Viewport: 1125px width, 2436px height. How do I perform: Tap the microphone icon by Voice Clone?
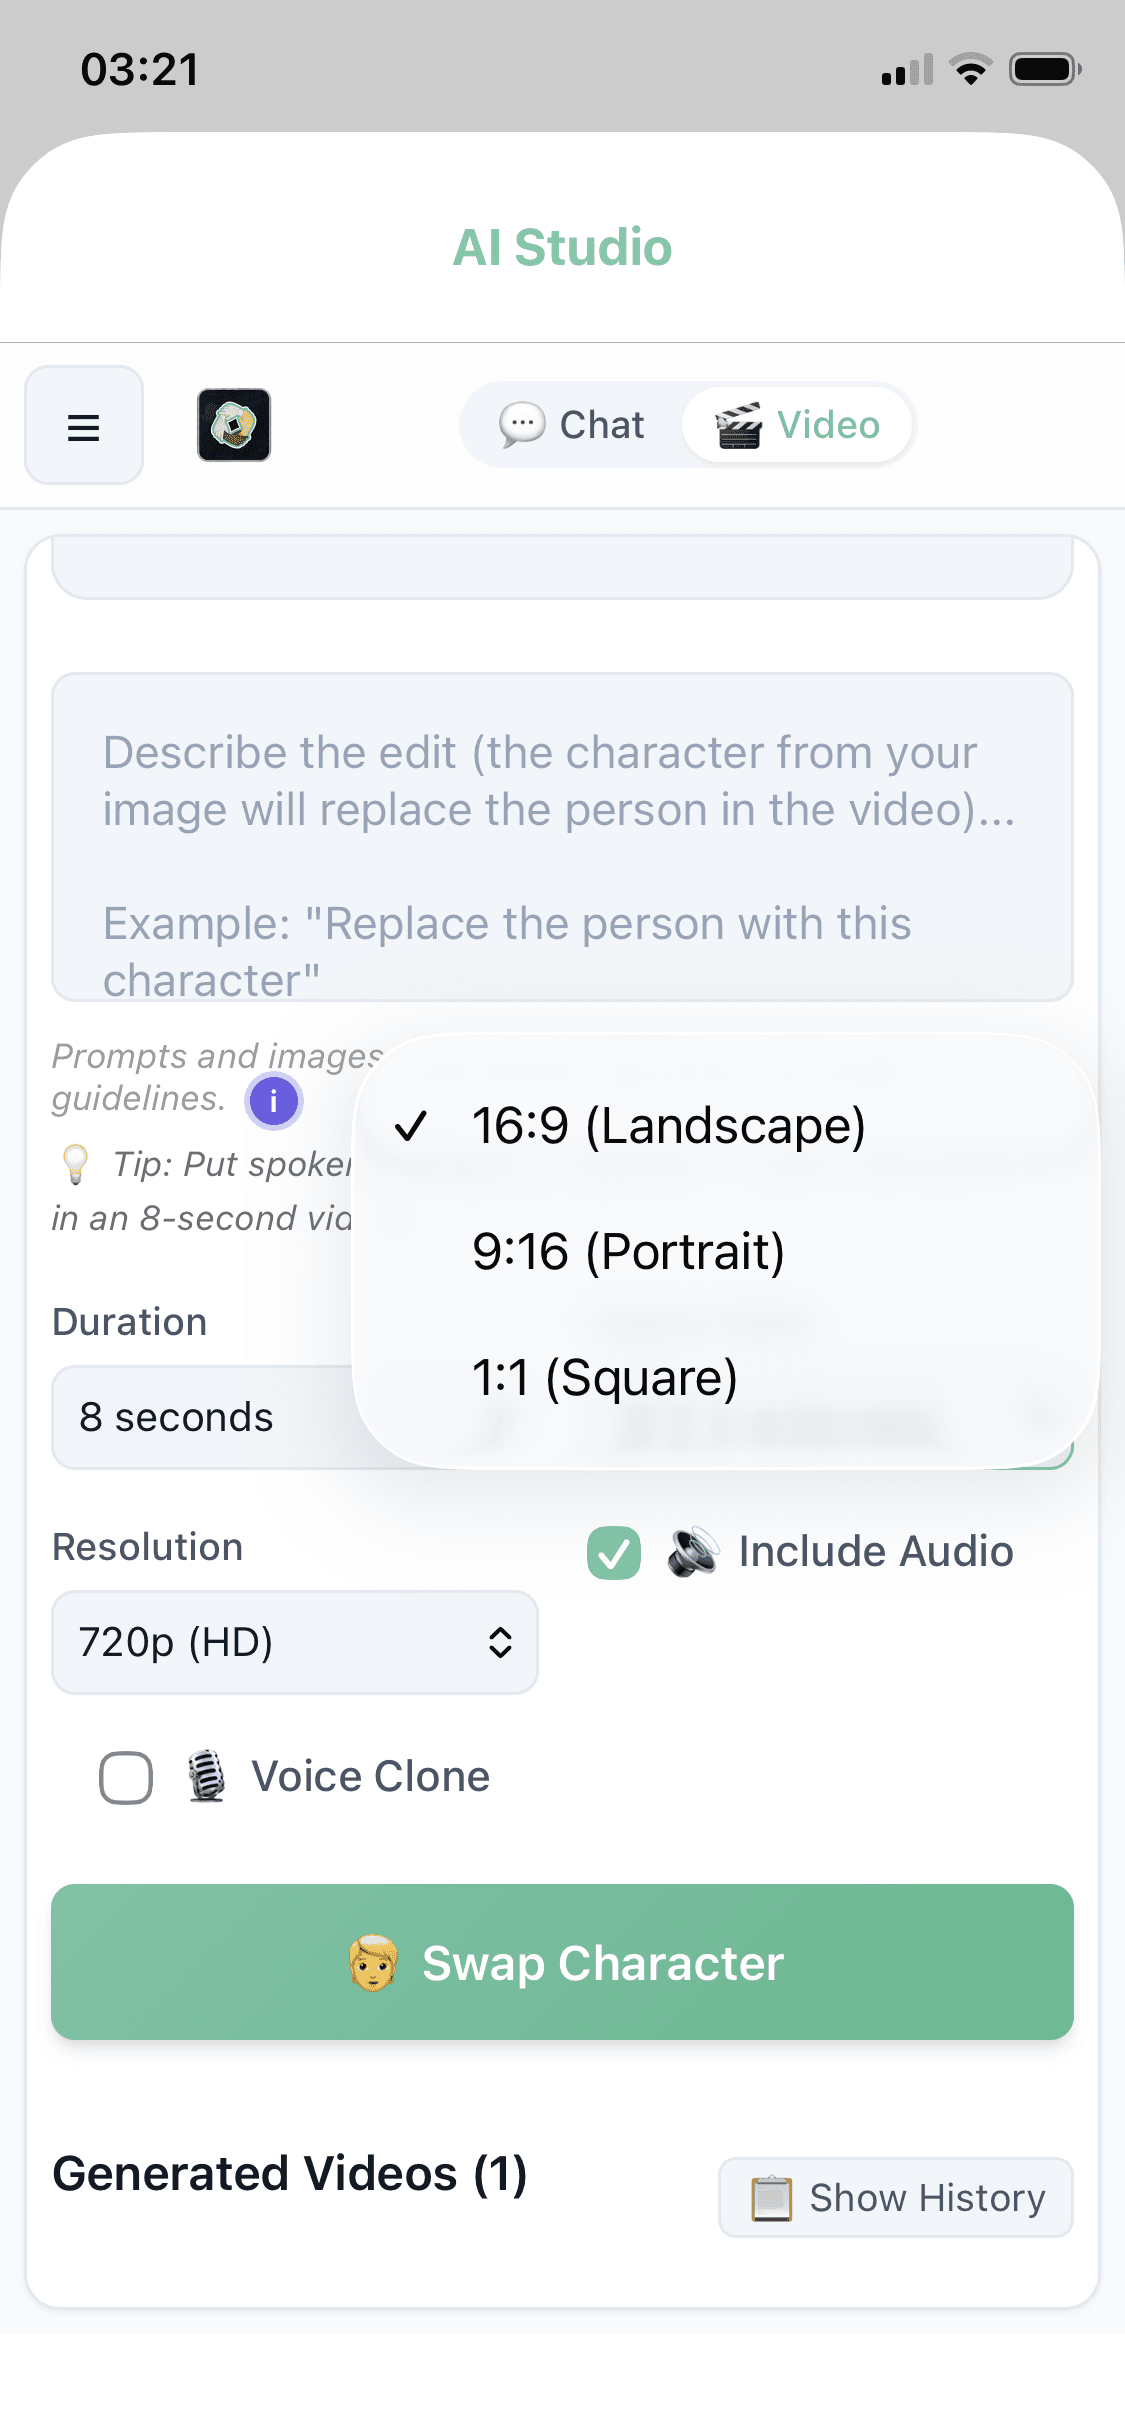click(x=206, y=1777)
